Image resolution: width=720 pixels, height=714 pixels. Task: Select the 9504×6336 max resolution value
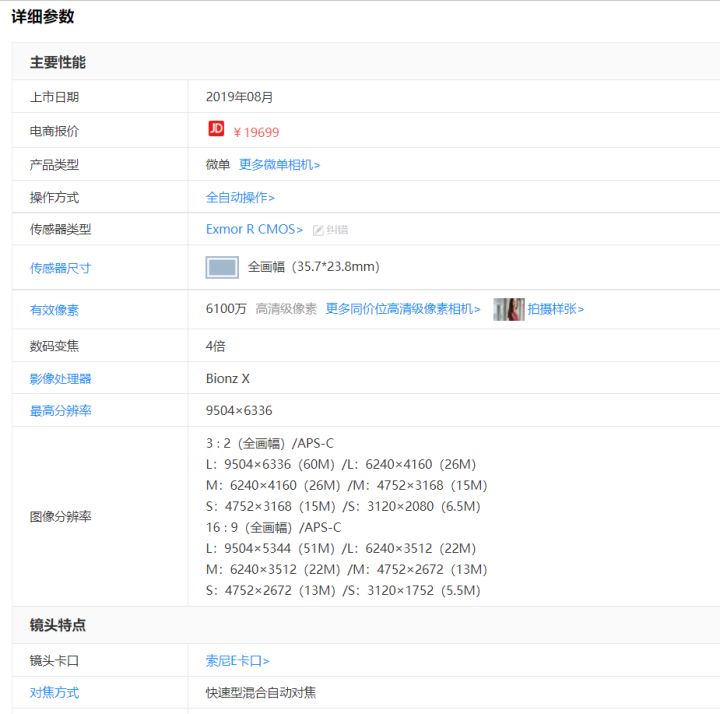(239, 410)
